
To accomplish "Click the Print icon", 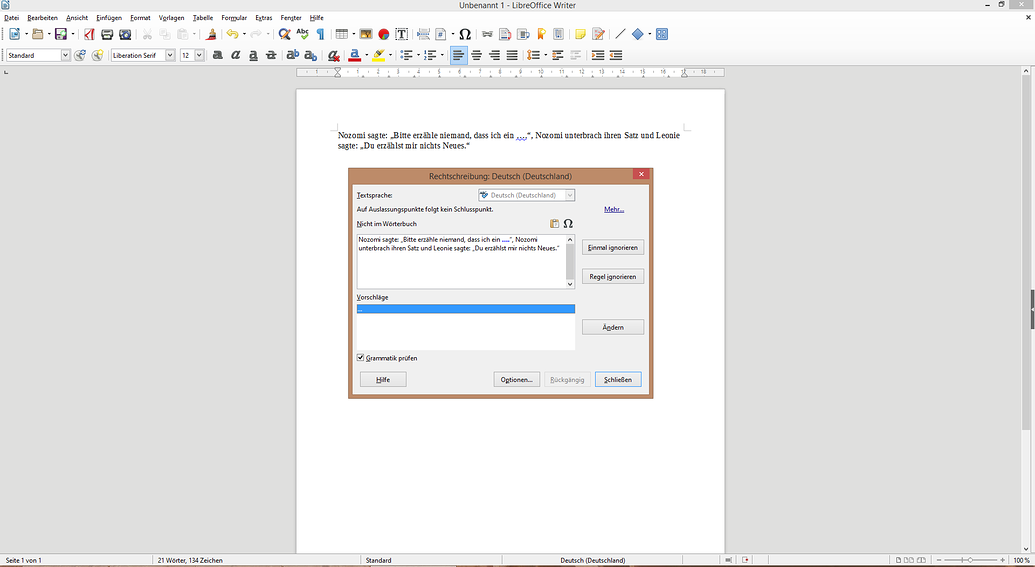I will pyautogui.click(x=107, y=34).
